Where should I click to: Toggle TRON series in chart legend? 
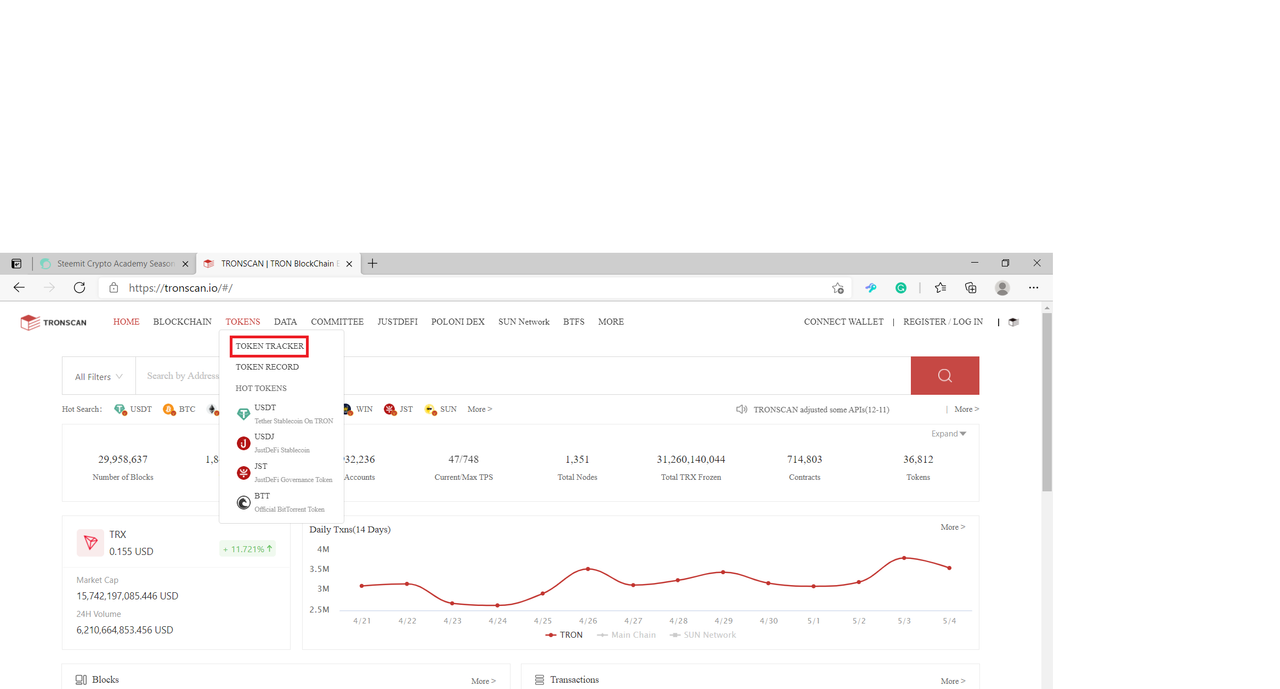pos(564,635)
